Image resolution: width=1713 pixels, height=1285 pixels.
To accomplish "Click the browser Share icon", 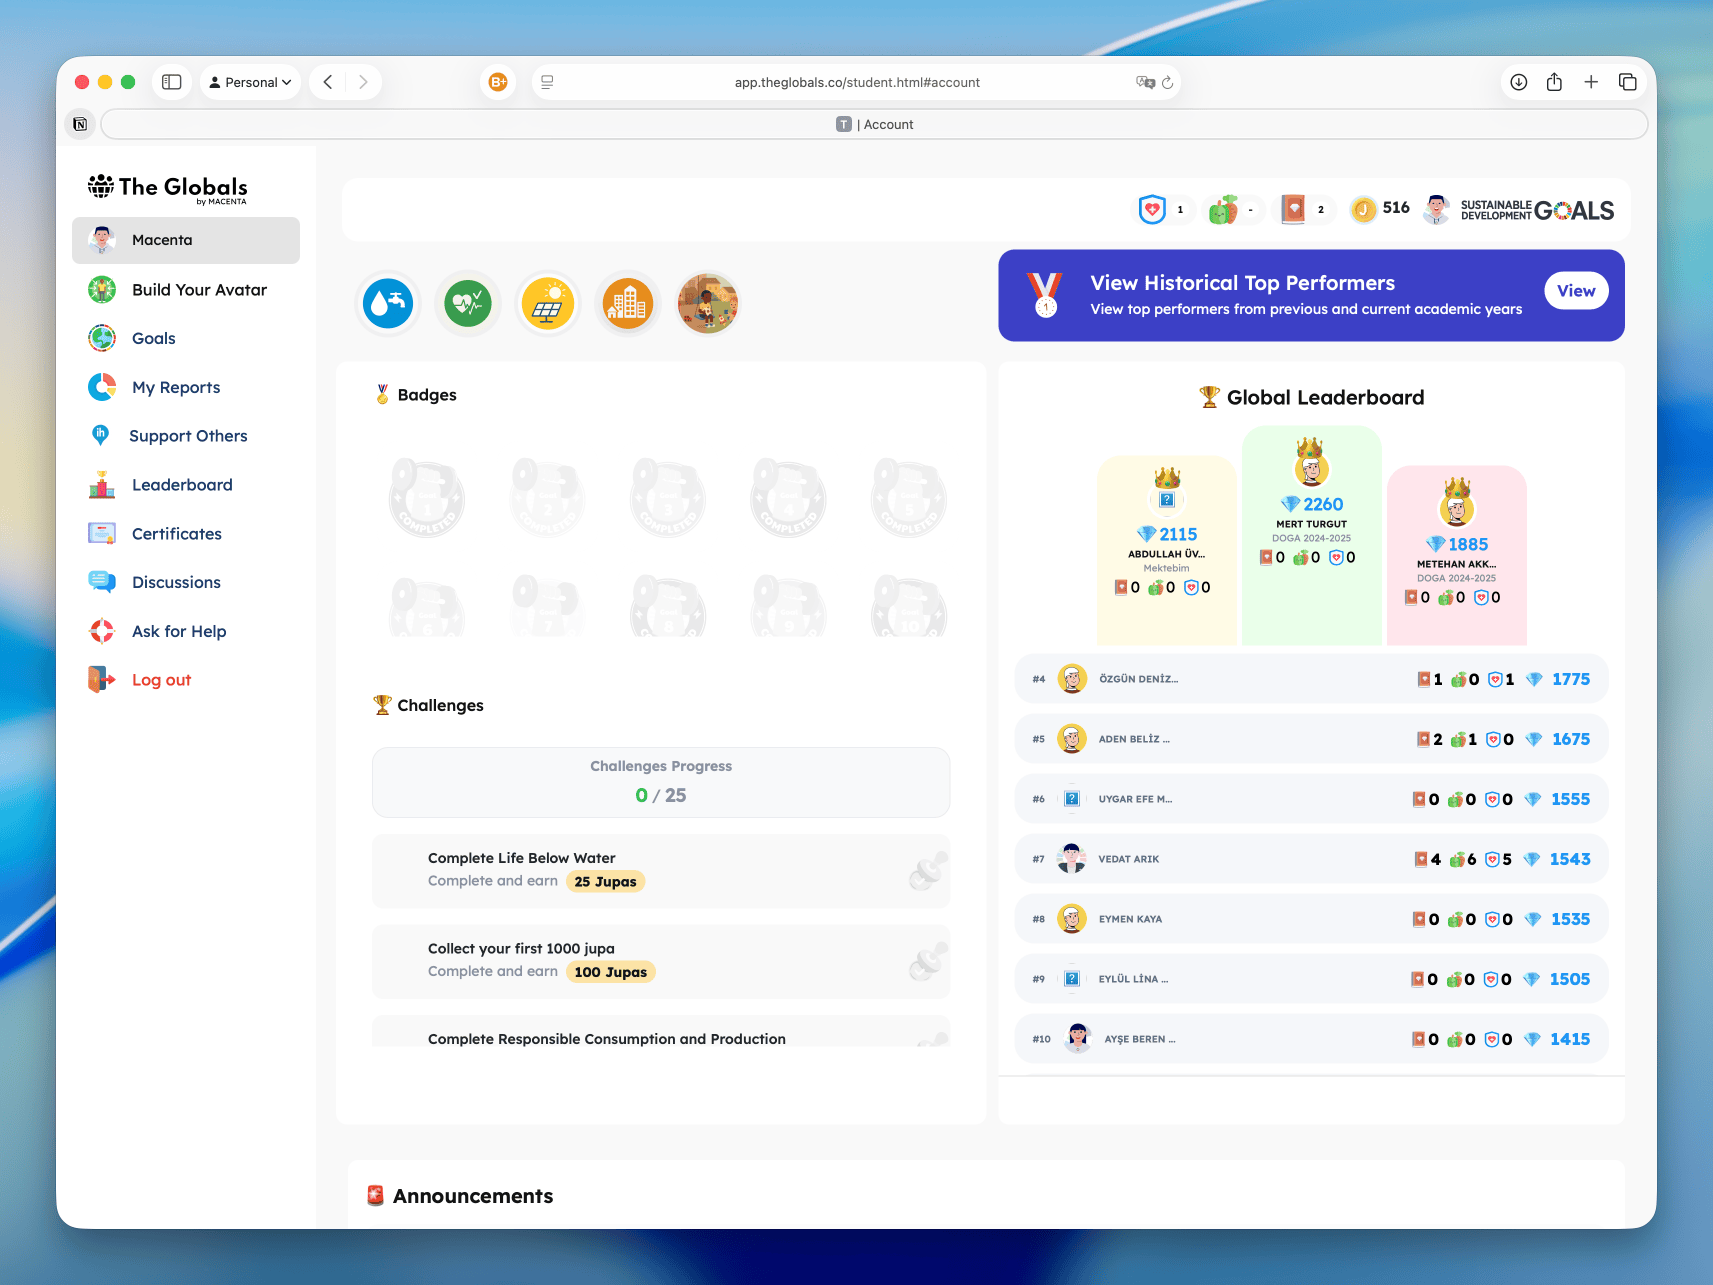I will (x=1554, y=82).
